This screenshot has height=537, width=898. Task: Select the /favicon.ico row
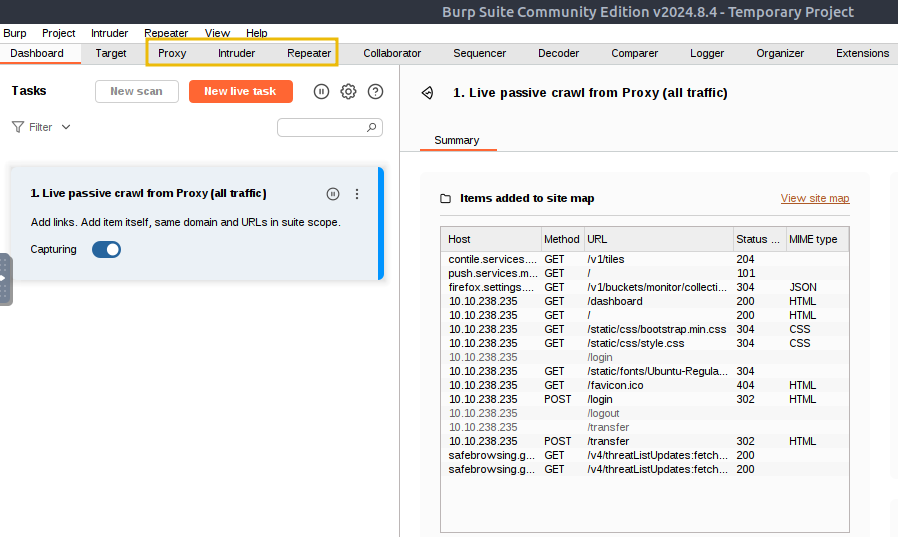click(x=645, y=385)
